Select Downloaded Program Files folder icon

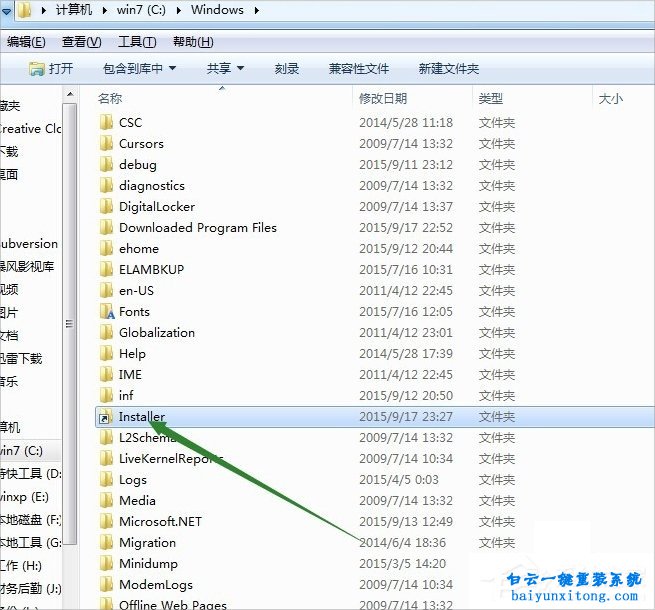(x=106, y=227)
